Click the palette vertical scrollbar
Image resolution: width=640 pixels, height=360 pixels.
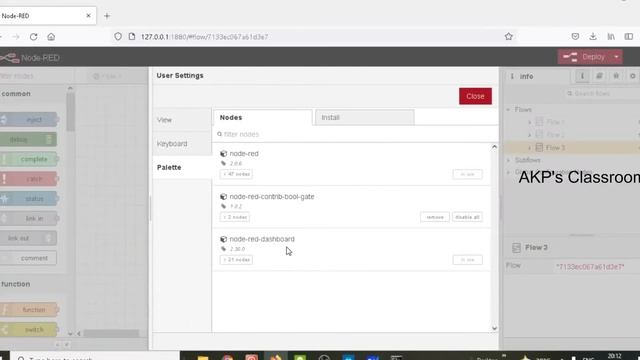(70, 112)
